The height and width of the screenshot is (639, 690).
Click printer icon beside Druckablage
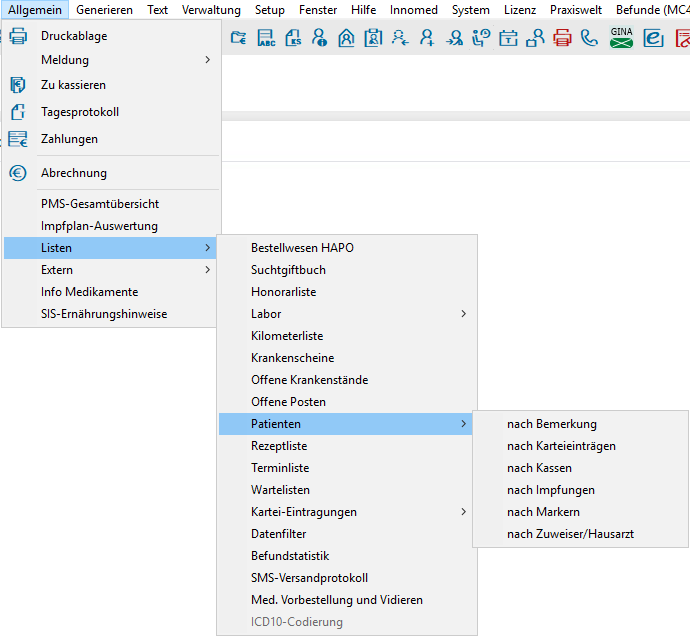coord(18,36)
